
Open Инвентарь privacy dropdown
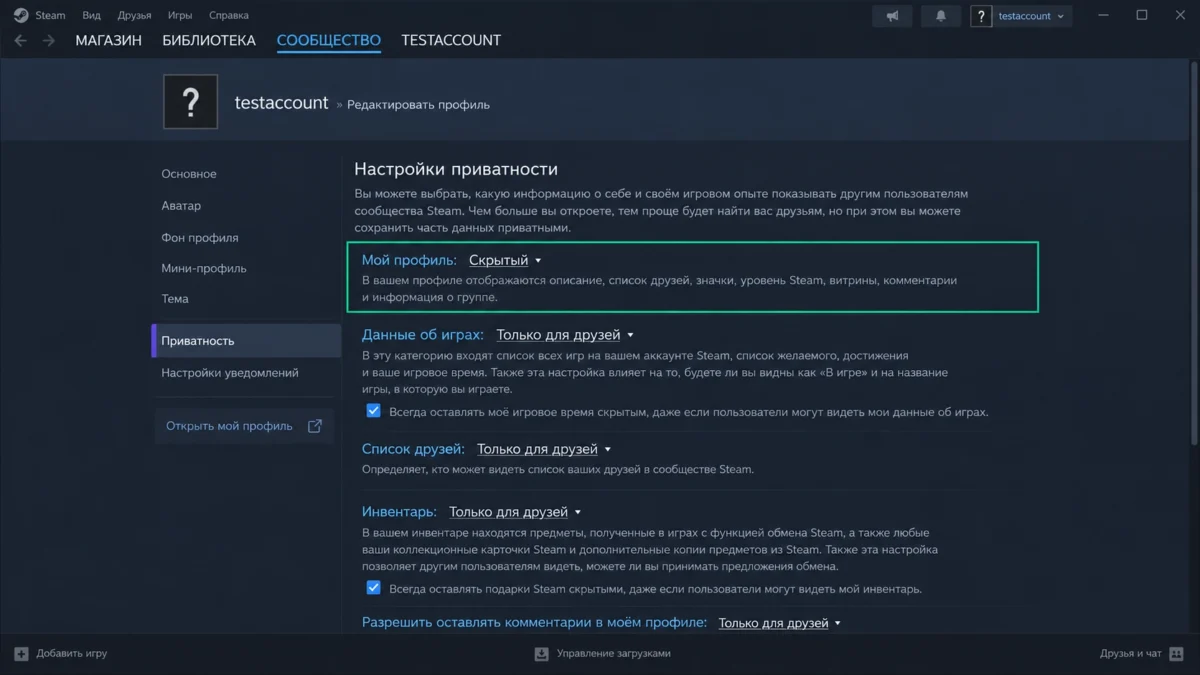point(515,512)
